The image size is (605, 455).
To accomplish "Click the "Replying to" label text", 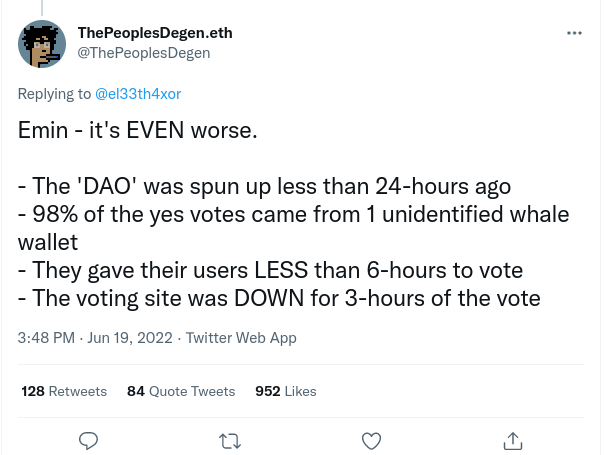I will [54, 94].
